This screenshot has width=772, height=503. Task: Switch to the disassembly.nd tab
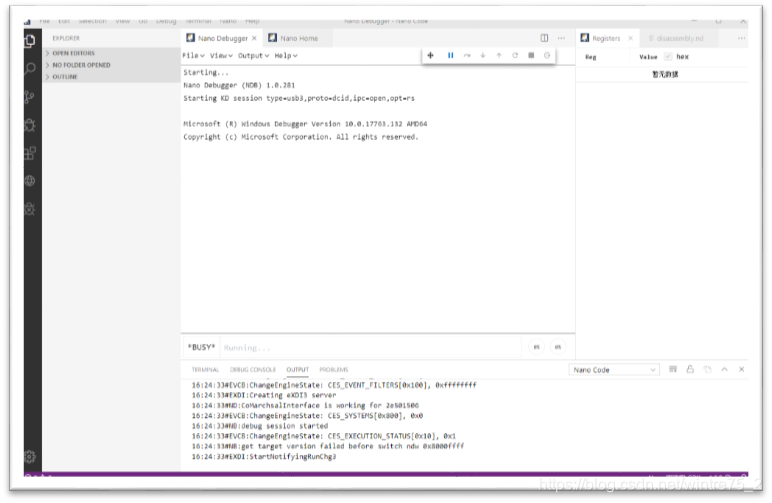(678, 38)
